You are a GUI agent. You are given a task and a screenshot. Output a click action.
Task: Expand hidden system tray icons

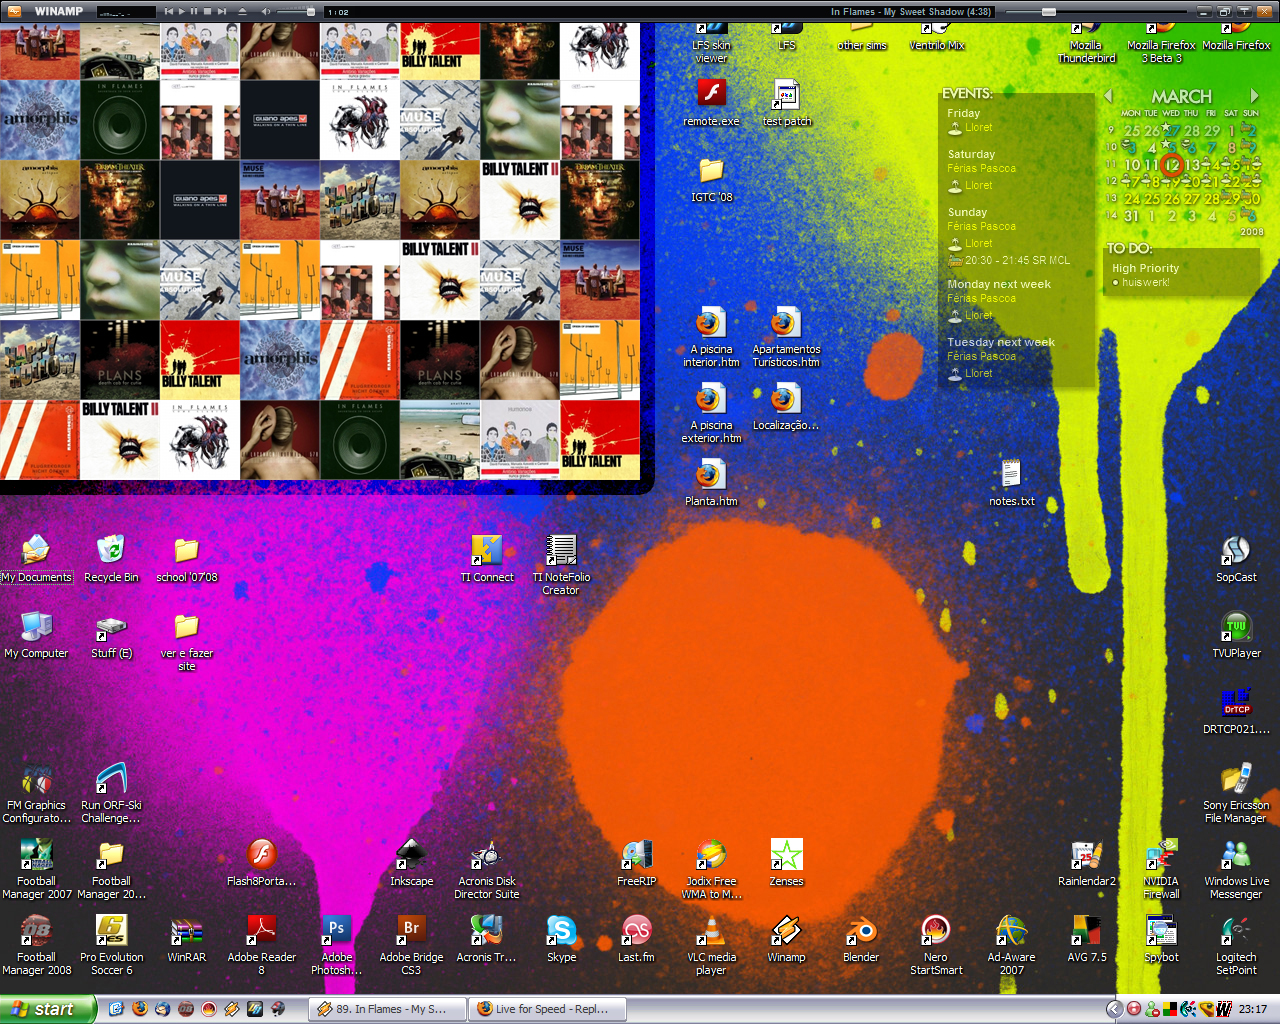[1115, 1009]
